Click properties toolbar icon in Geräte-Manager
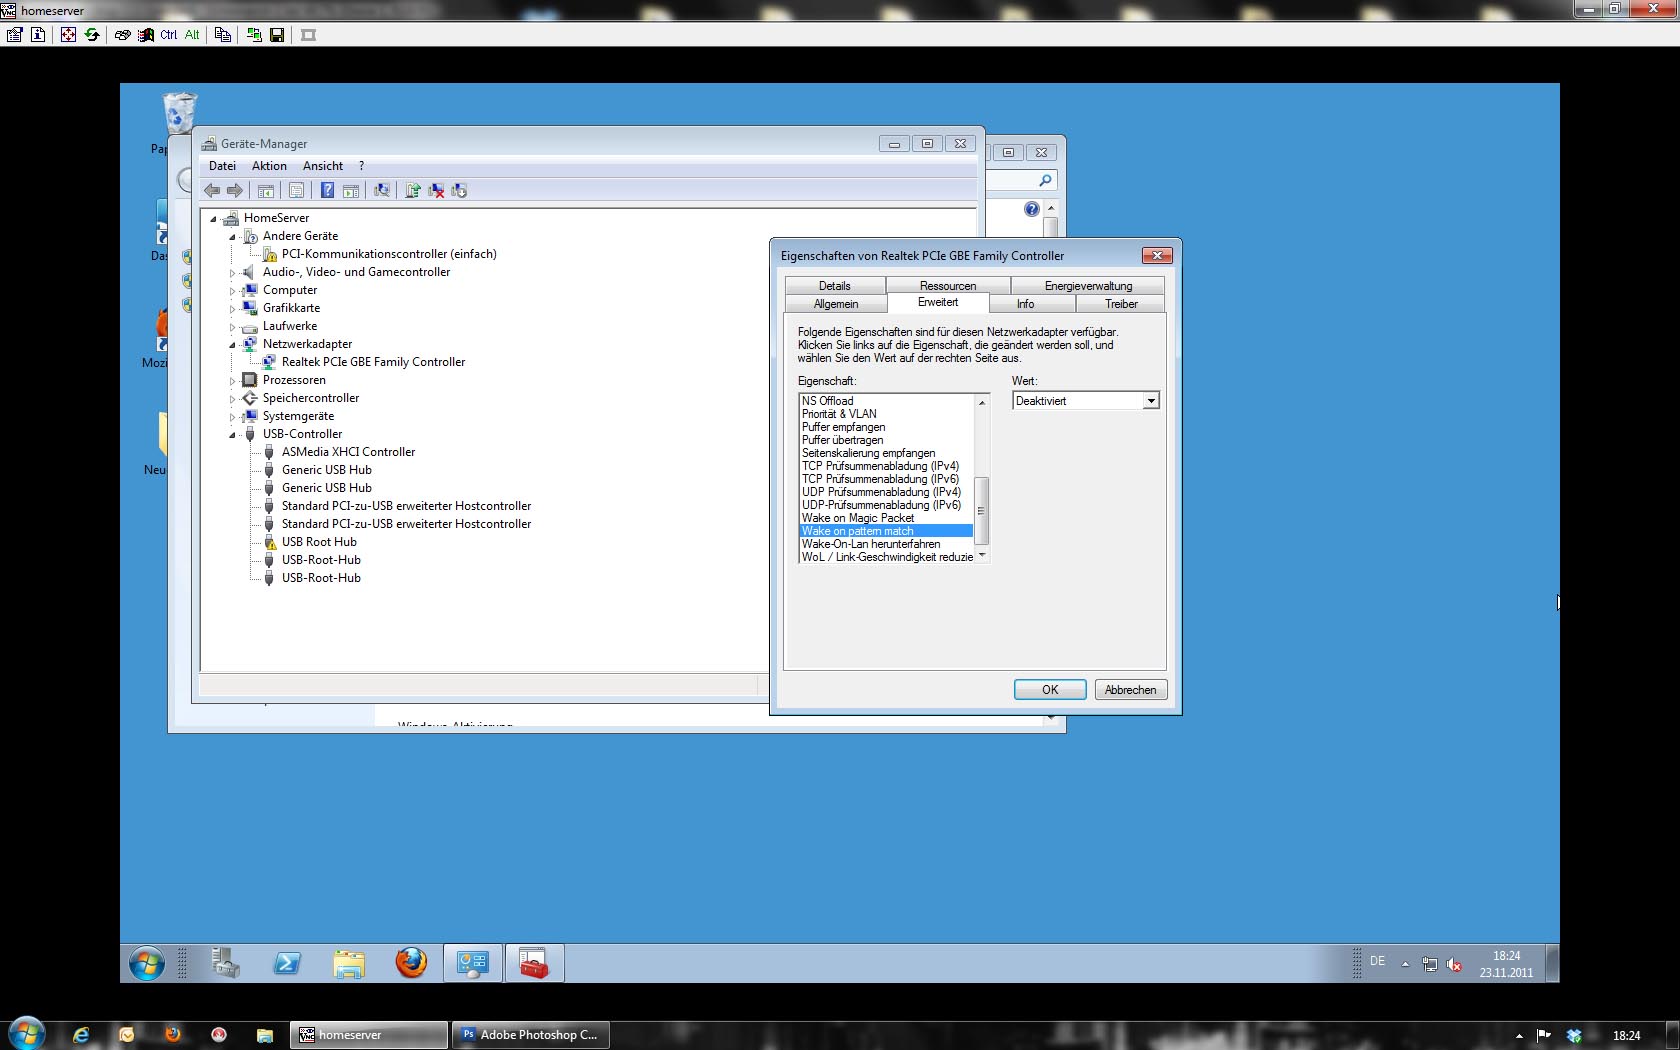The height and width of the screenshot is (1050, 1680). point(296,190)
